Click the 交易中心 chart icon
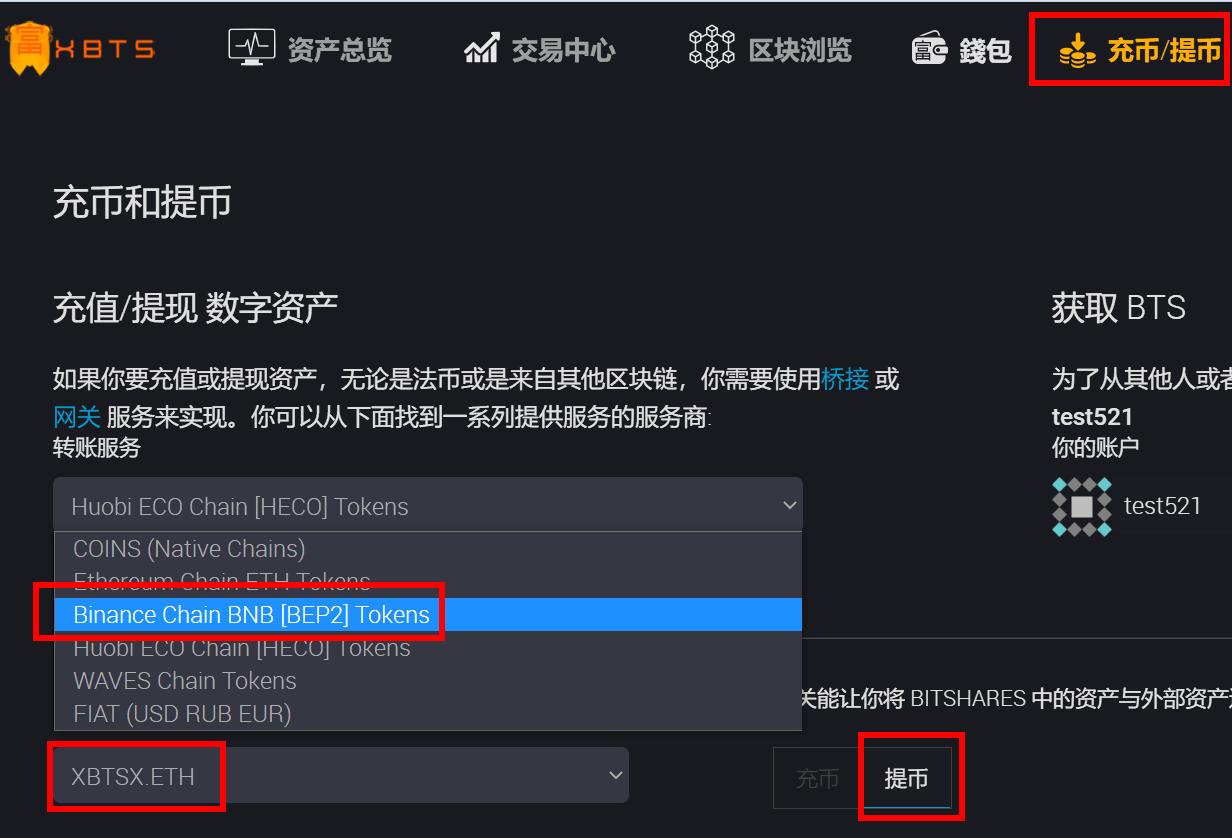This screenshot has height=838, width=1232. [x=481, y=48]
